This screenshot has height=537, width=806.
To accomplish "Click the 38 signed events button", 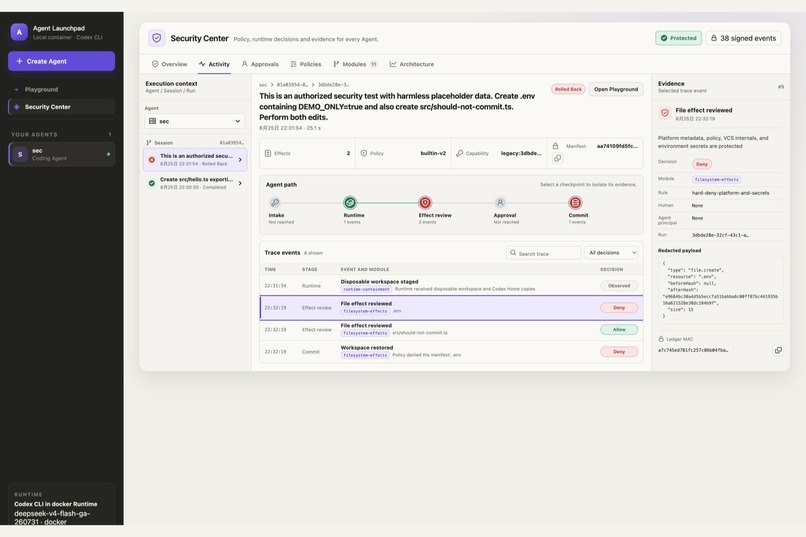I will click(x=743, y=38).
